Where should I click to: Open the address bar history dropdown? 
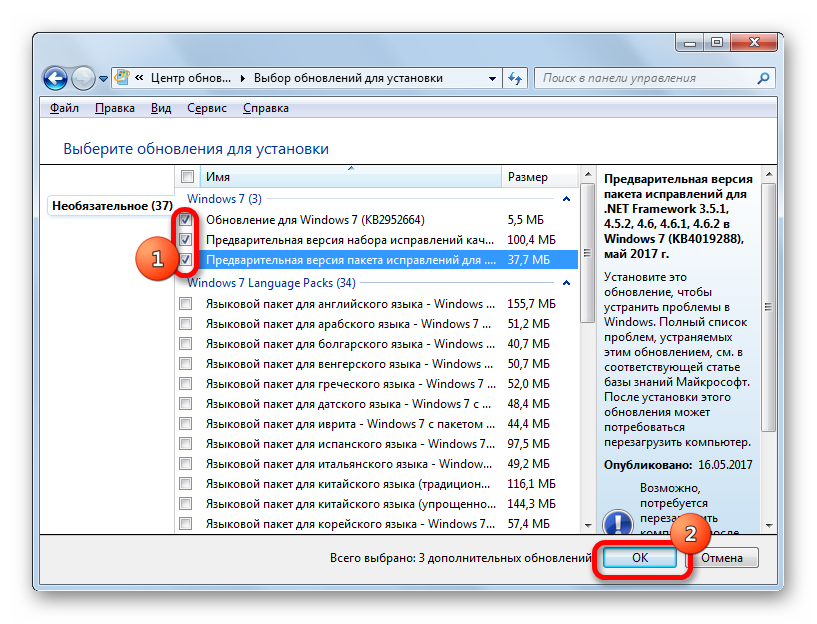[x=492, y=78]
